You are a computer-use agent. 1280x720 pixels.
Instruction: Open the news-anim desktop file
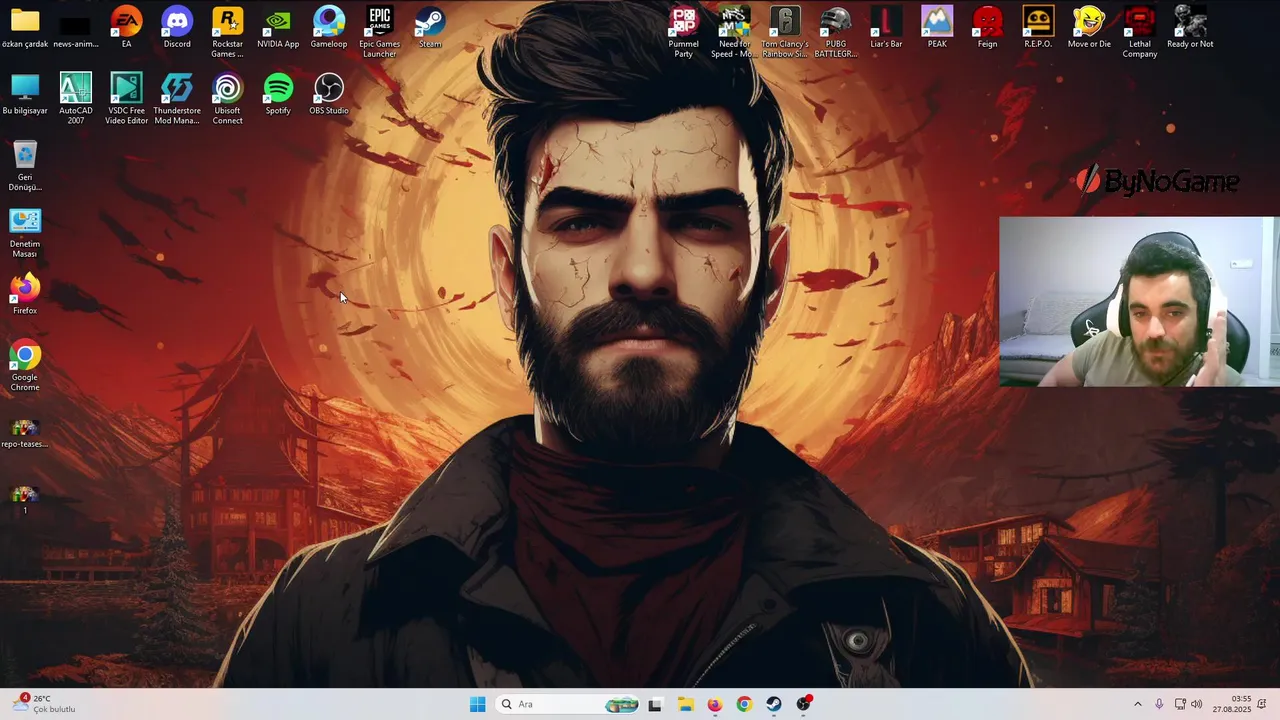pos(76,28)
